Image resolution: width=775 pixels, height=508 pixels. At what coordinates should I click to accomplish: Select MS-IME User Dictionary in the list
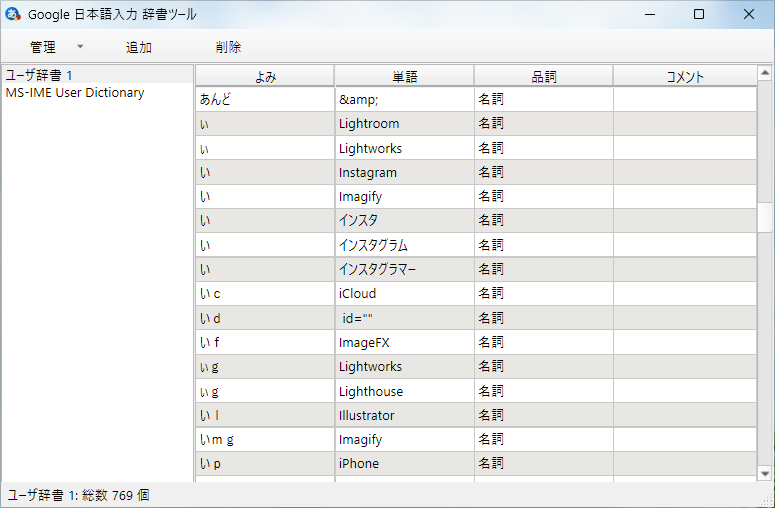coord(97,92)
